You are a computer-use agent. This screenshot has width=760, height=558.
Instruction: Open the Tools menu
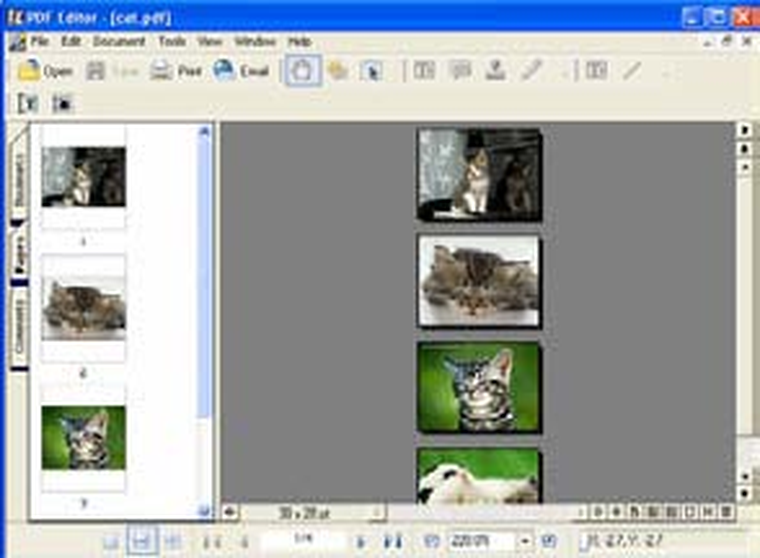tap(172, 42)
